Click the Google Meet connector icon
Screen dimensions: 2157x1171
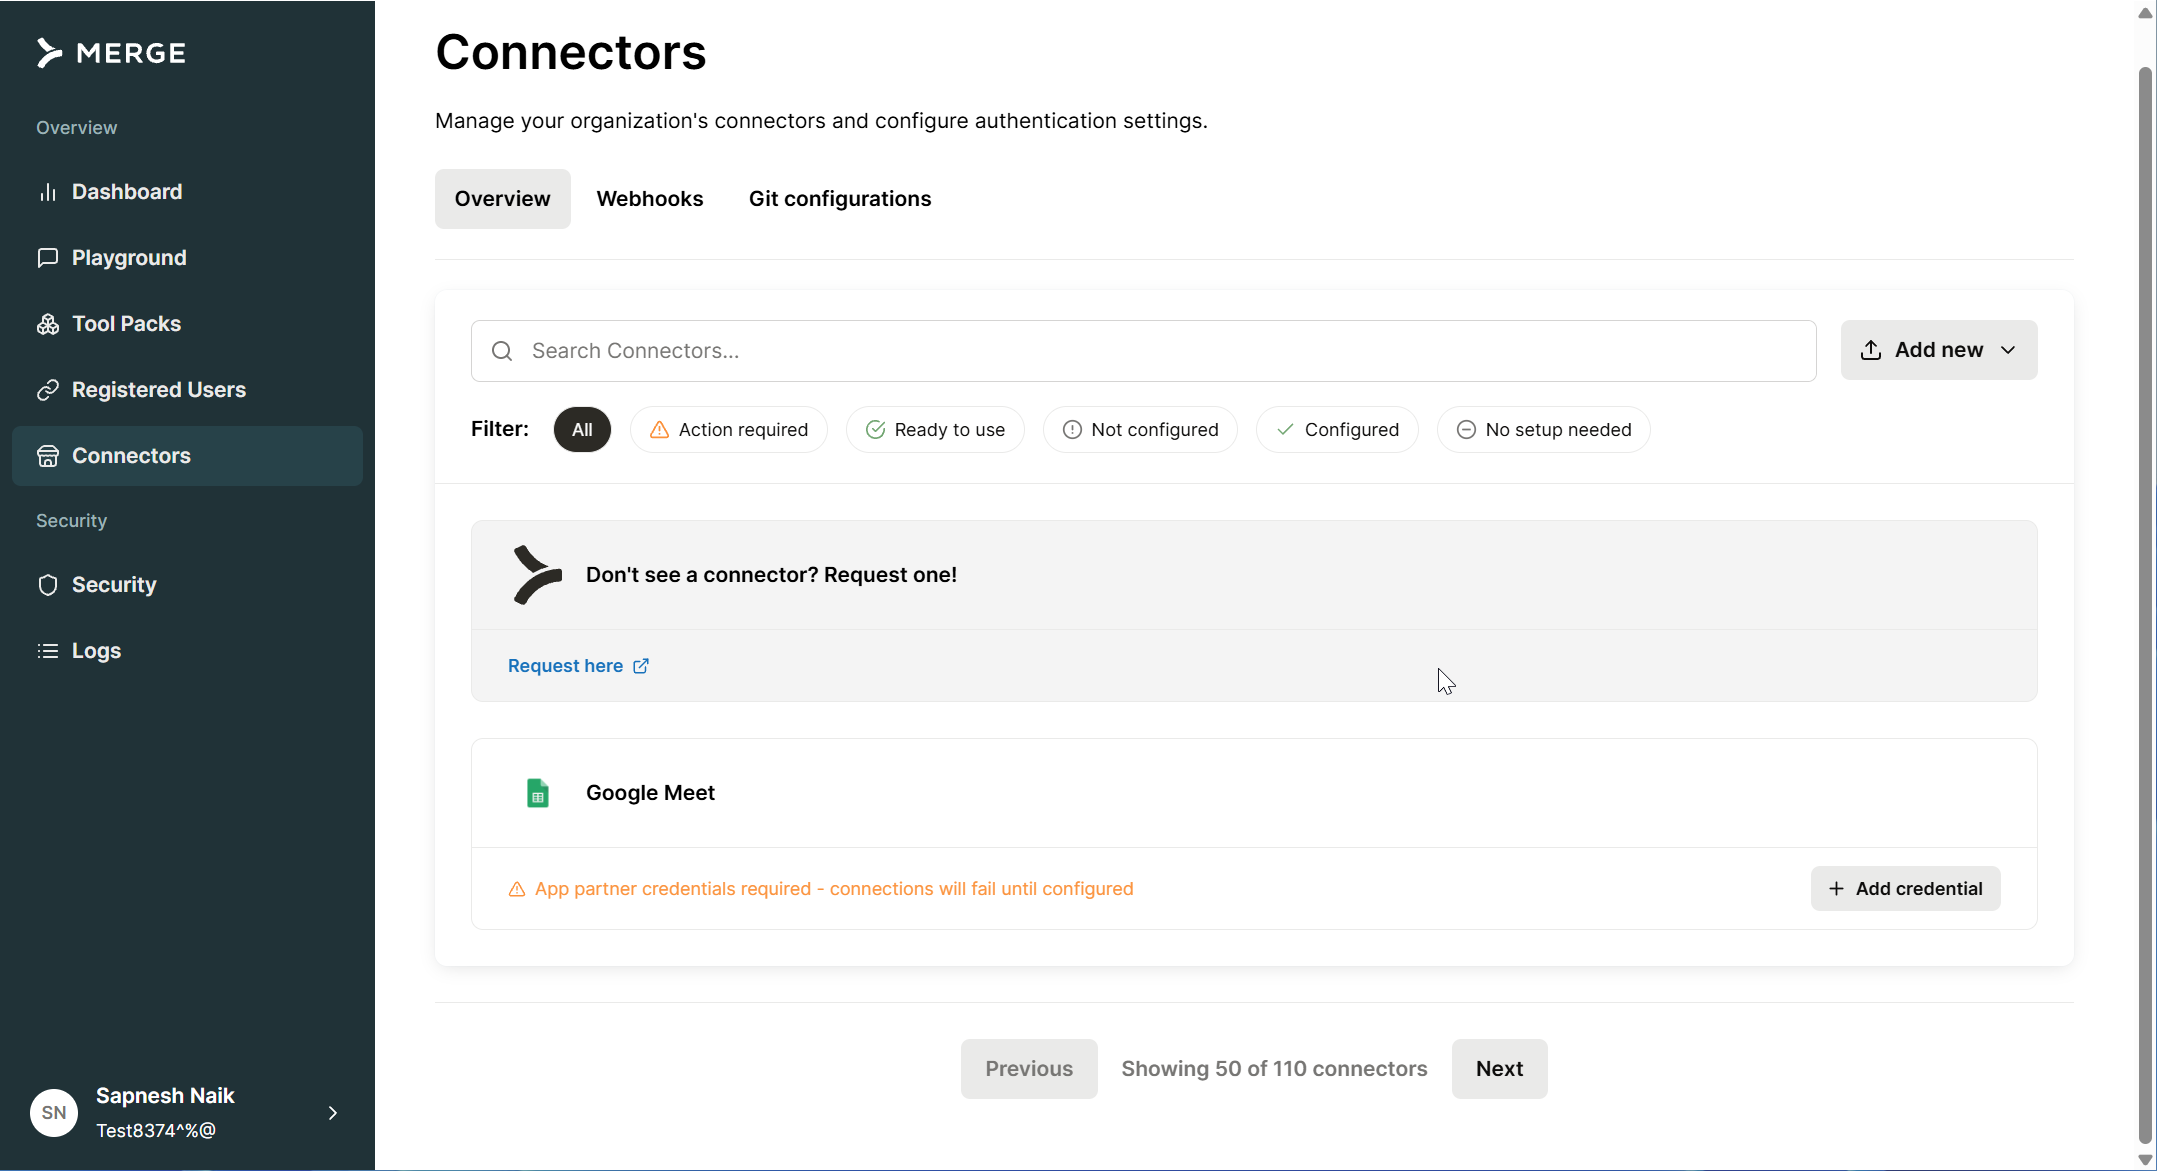[x=538, y=793]
